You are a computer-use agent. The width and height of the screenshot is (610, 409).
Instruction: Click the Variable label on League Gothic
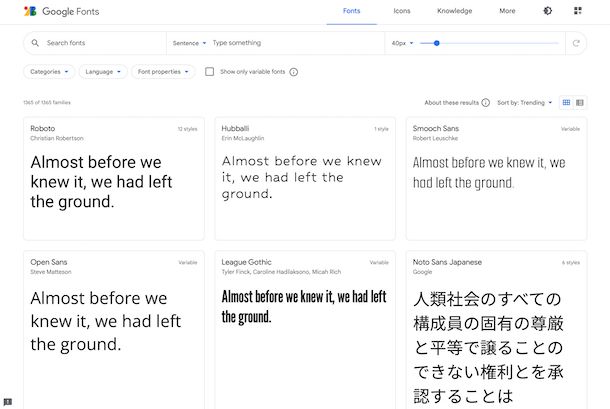pos(379,263)
